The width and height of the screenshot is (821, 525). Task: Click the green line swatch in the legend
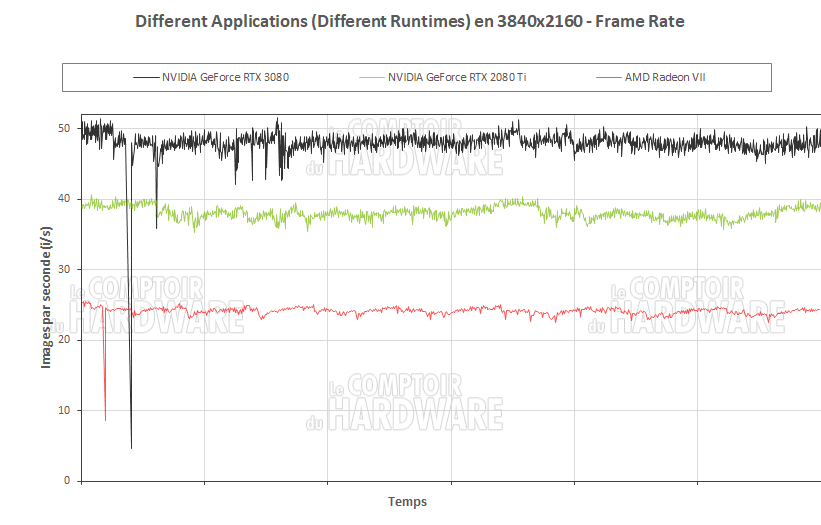point(371,77)
